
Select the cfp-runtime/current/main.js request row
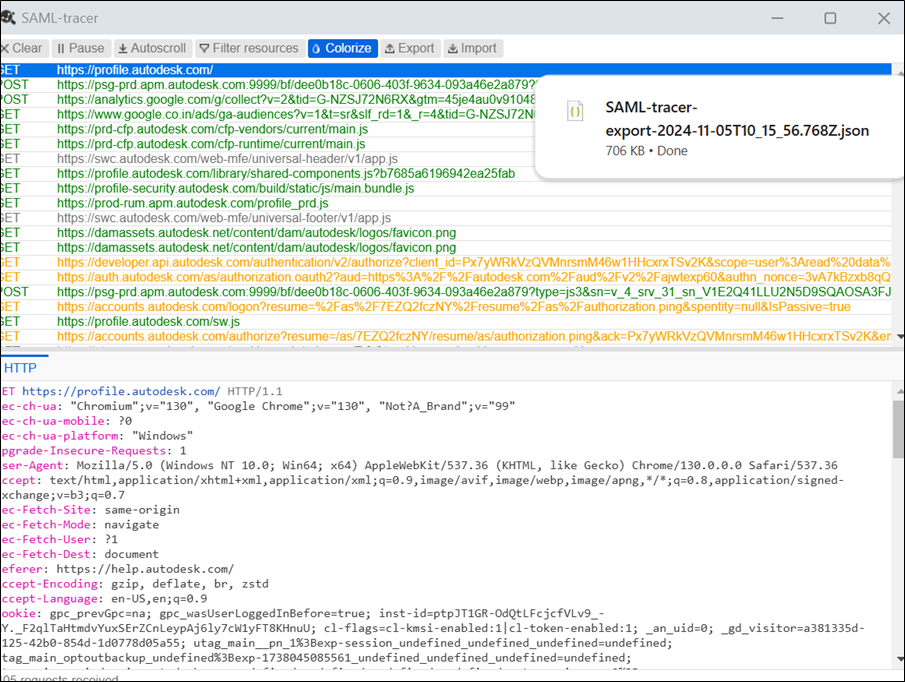[268, 144]
